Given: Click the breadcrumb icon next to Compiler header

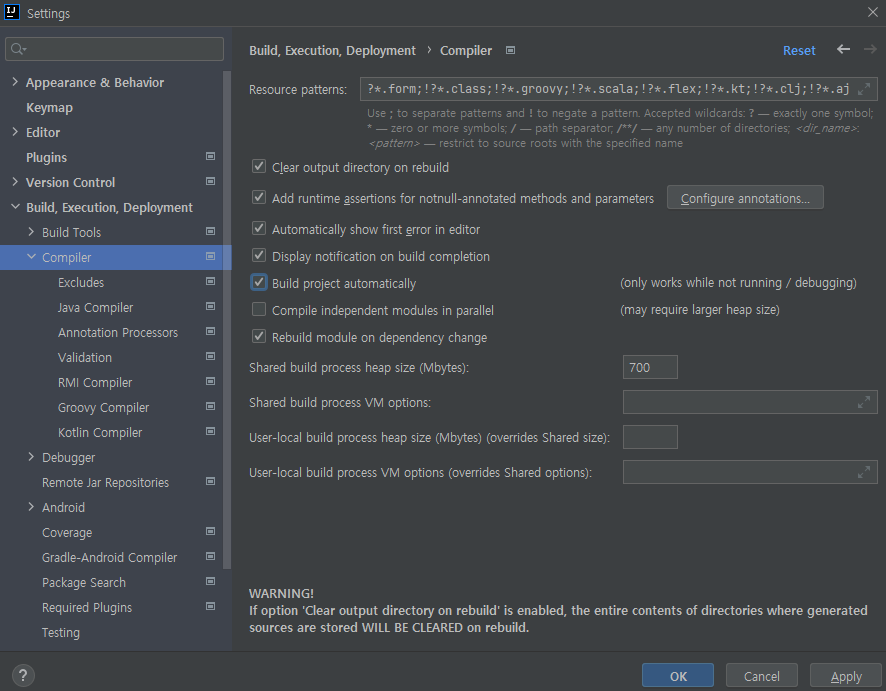Looking at the screenshot, I should pyautogui.click(x=510, y=49).
